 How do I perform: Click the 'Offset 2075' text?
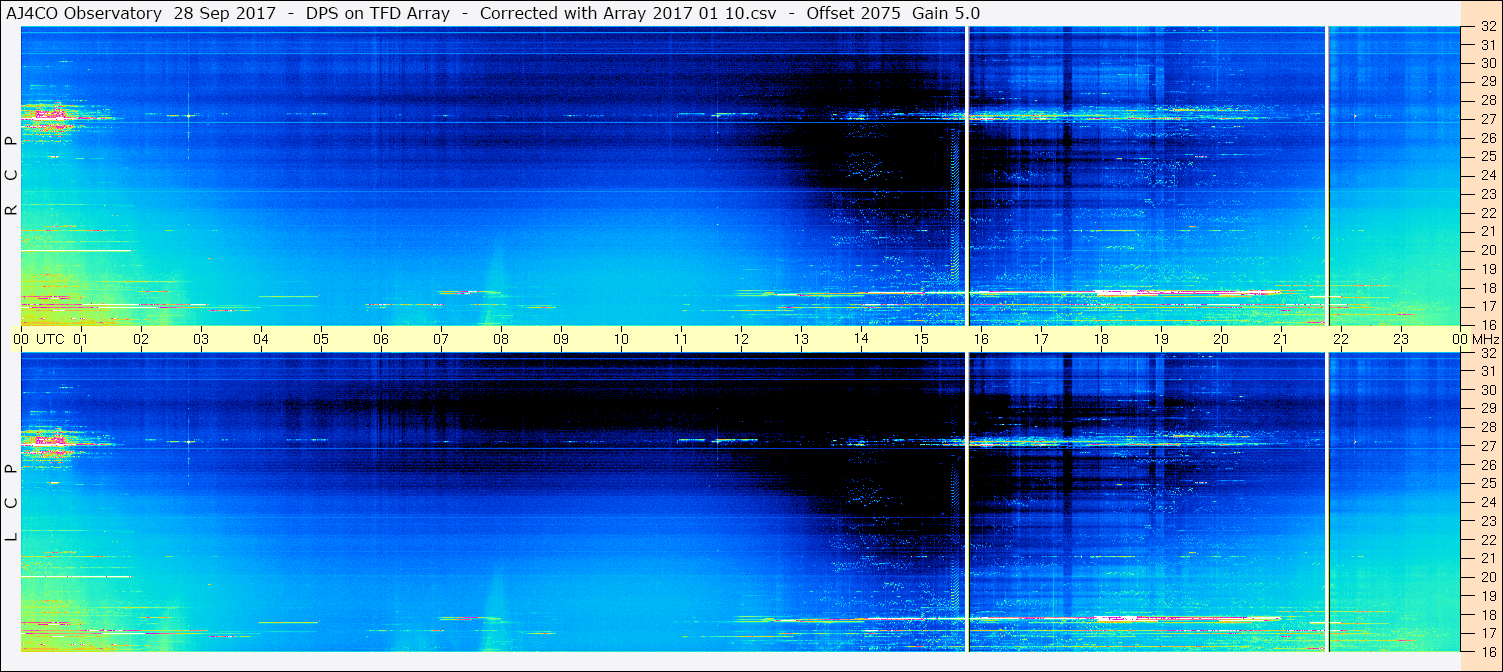pos(853,14)
